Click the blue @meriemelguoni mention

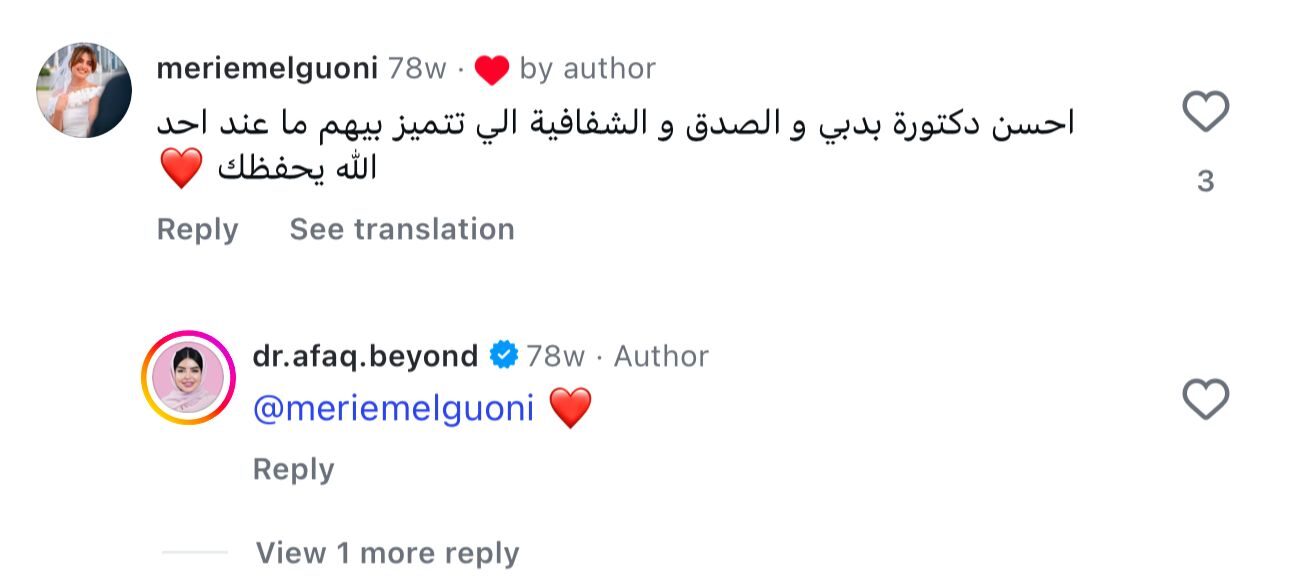[x=393, y=408]
